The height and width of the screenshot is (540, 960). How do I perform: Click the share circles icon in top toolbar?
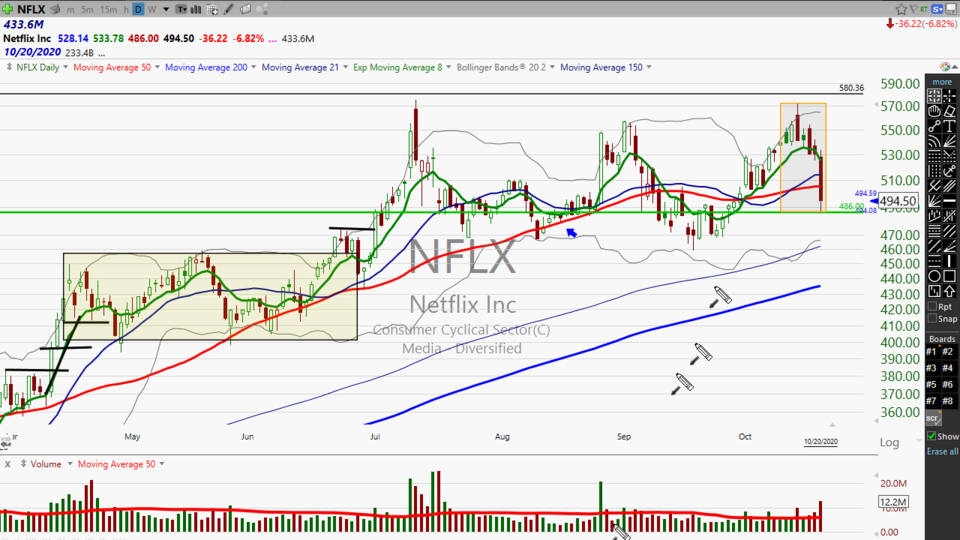[261, 9]
